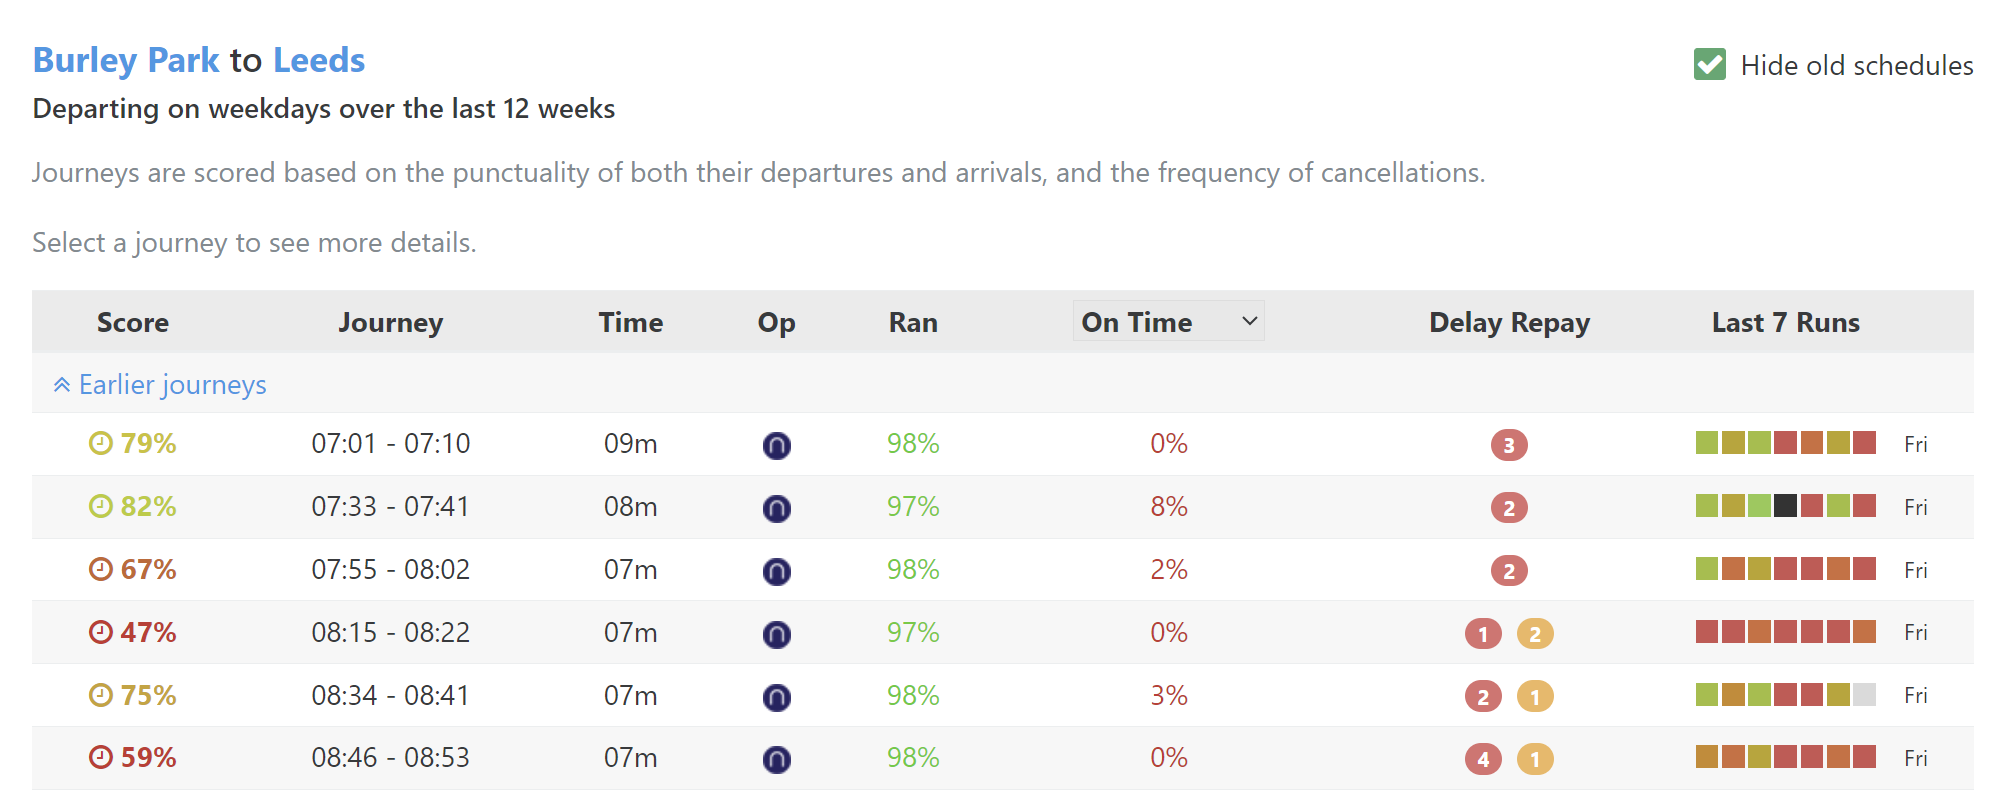Image resolution: width=2005 pixels, height=806 pixels.
Task: Click the Last 7 Runs header
Action: pos(1785,323)
